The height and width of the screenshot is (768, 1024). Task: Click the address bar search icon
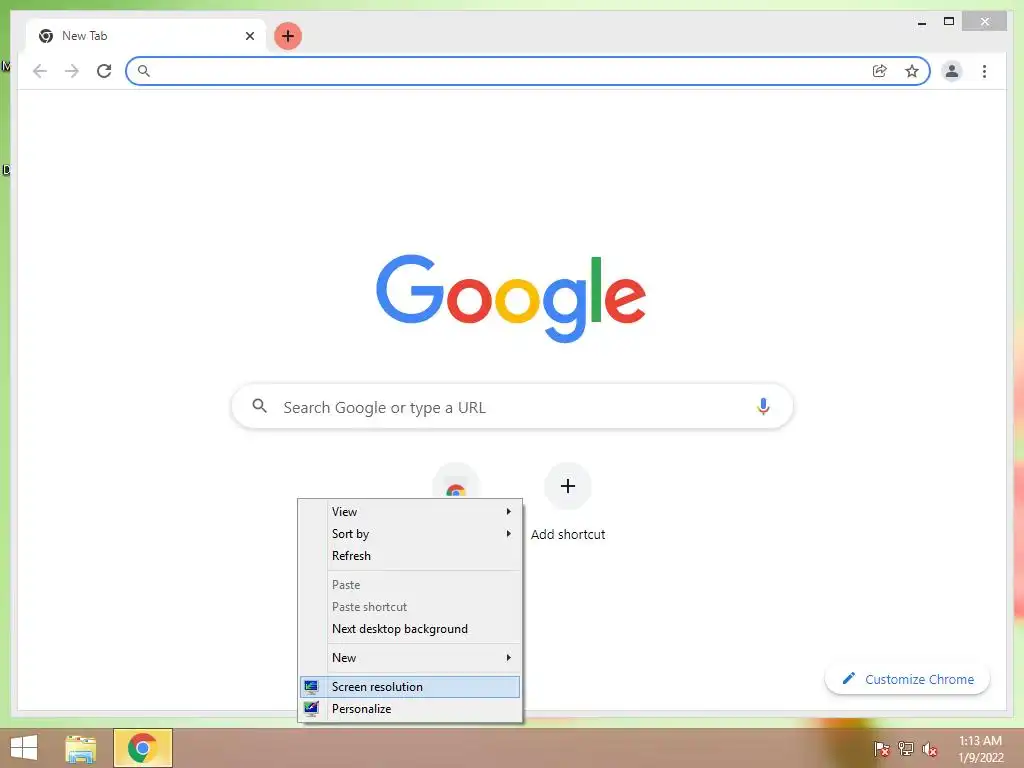(144, 71)
